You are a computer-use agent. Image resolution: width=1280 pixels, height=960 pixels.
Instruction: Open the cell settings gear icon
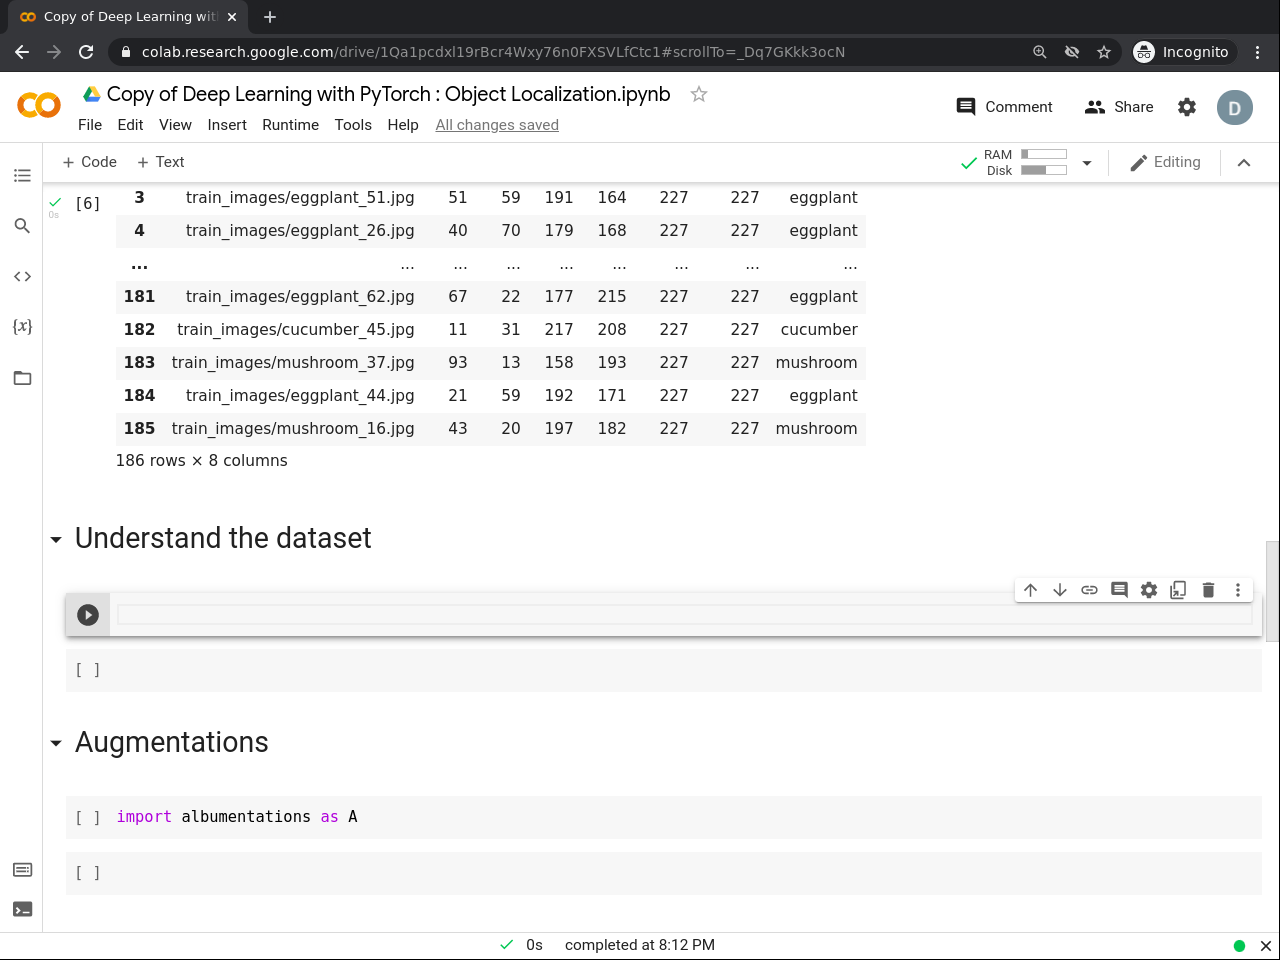1149,590
